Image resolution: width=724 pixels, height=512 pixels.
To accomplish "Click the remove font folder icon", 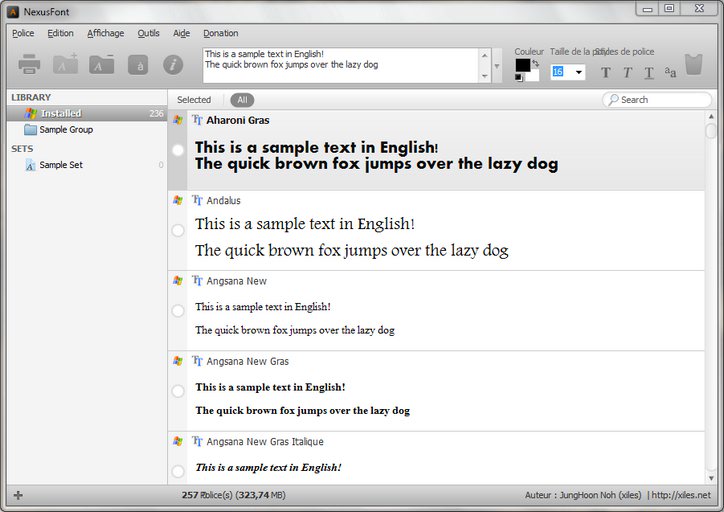I will [x=101, y=65].
